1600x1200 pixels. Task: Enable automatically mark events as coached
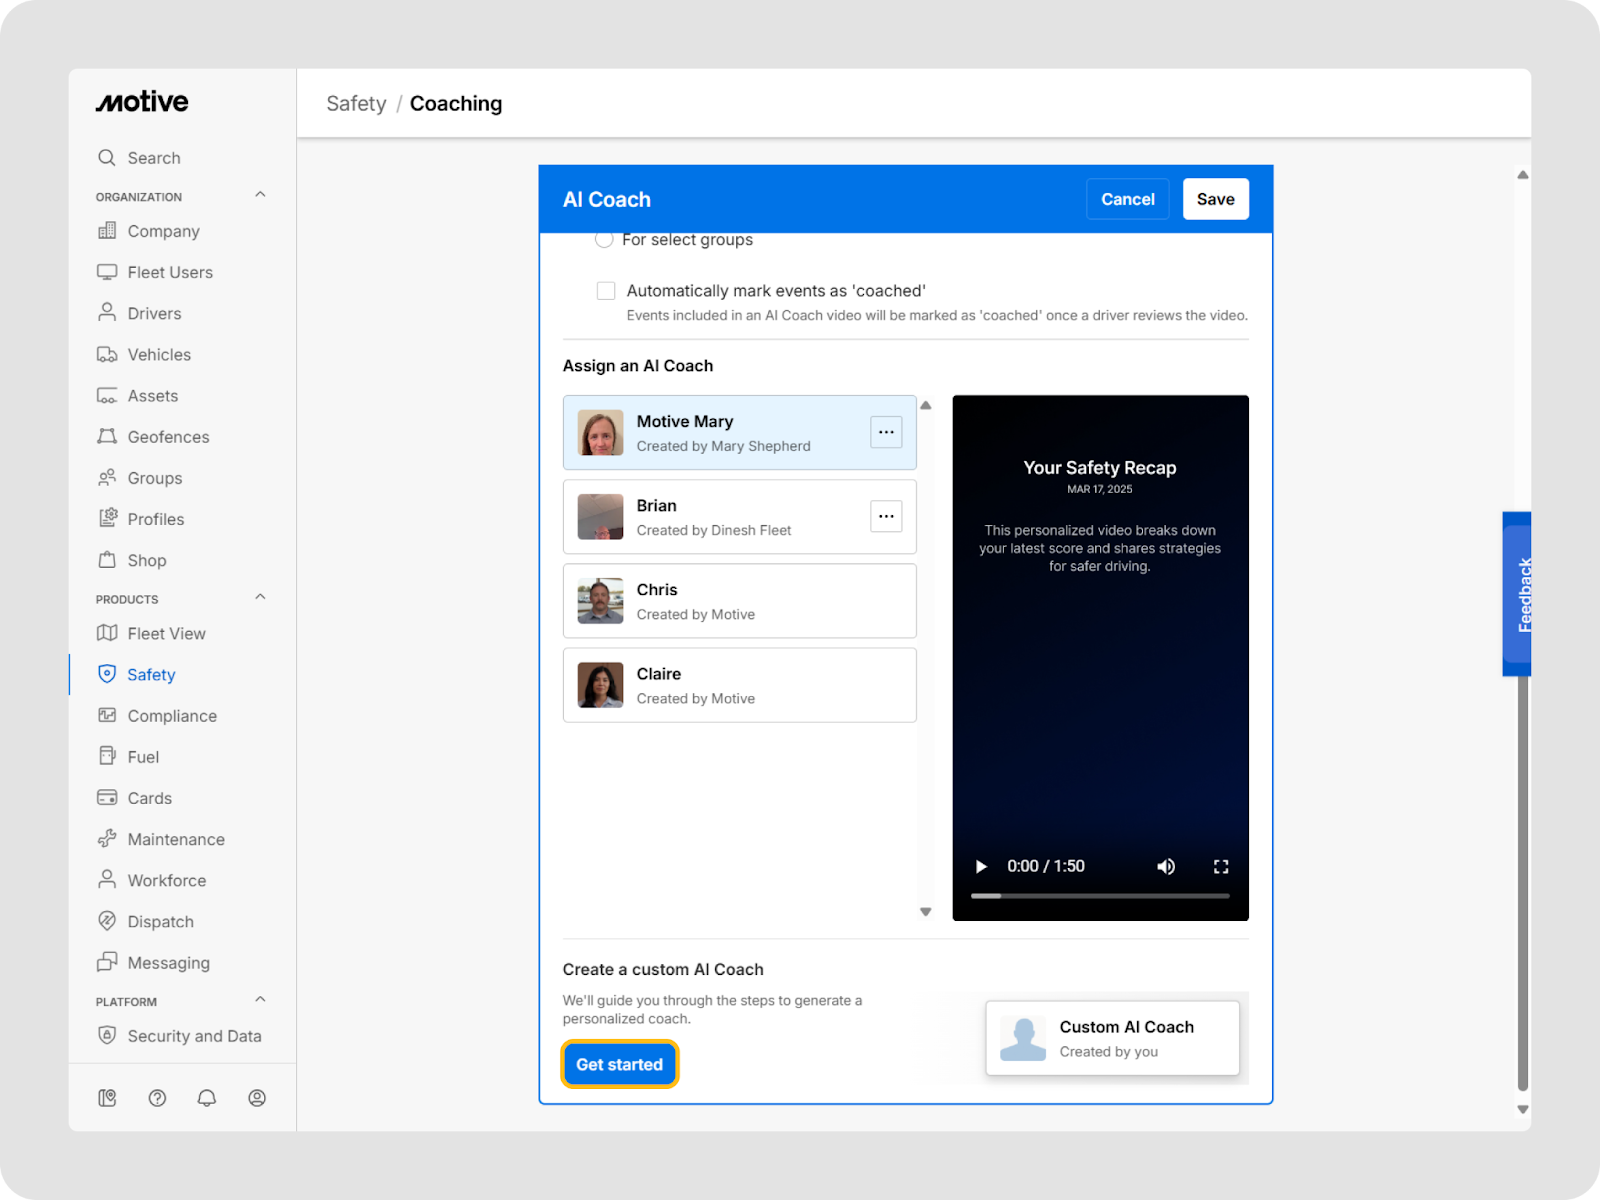point(606,291)
